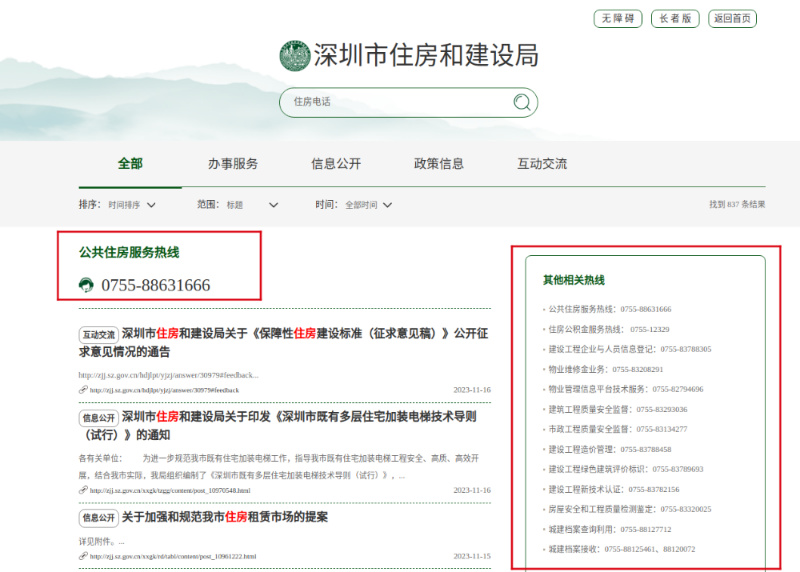
Task: Enable 长者版 elderly mode button
Action: 675,19
